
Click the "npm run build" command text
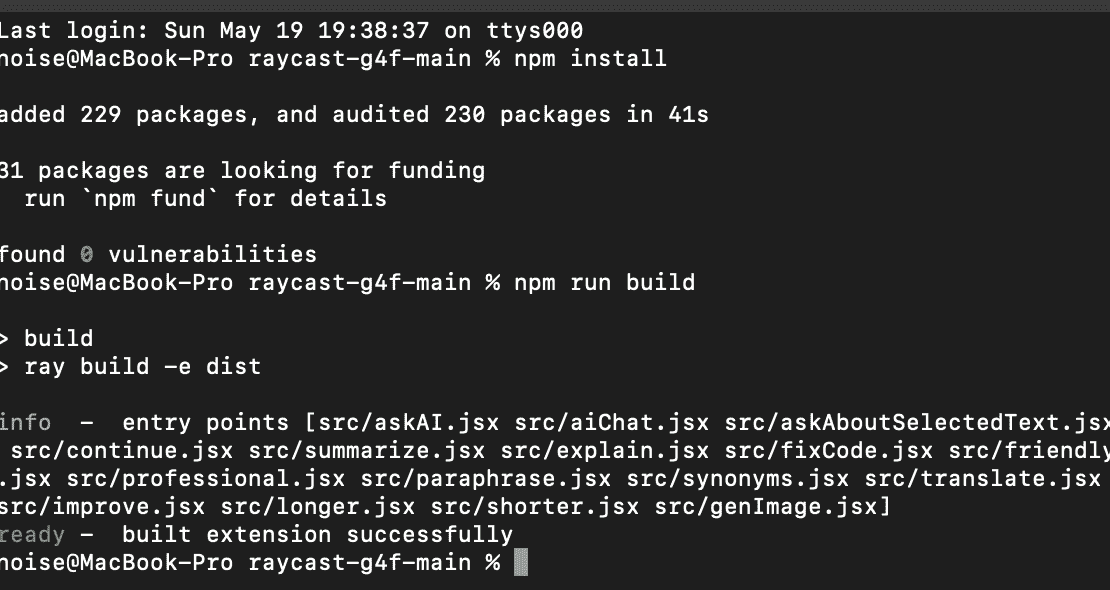pyautogui.click(x=604, y=283)
